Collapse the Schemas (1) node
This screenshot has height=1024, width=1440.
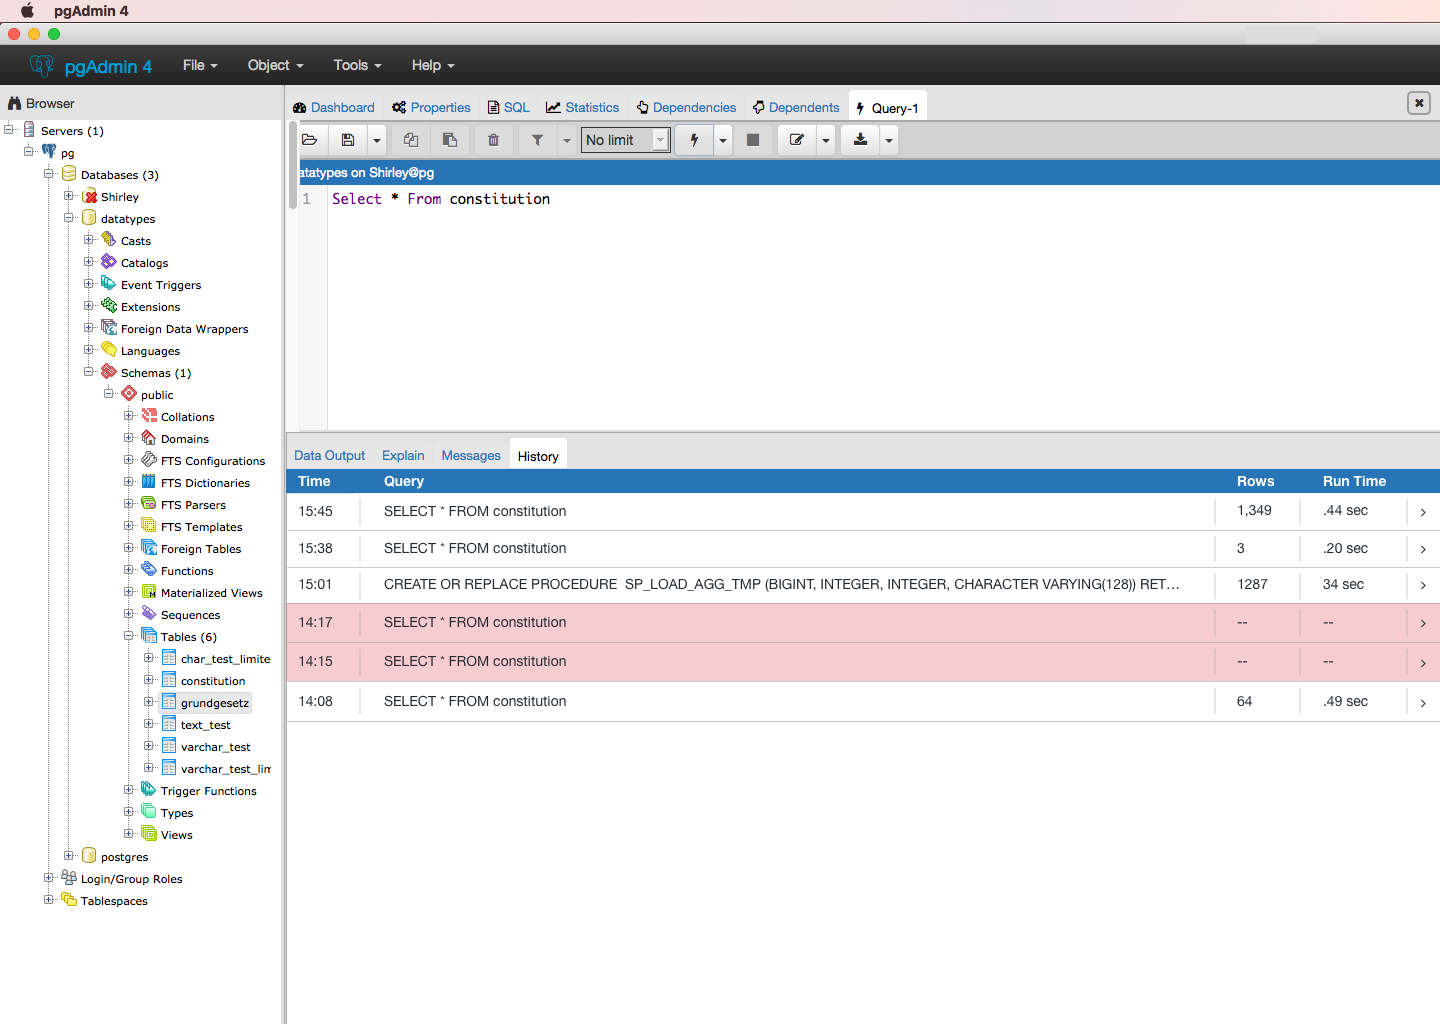pyautogui.click(x=89, y=372)
